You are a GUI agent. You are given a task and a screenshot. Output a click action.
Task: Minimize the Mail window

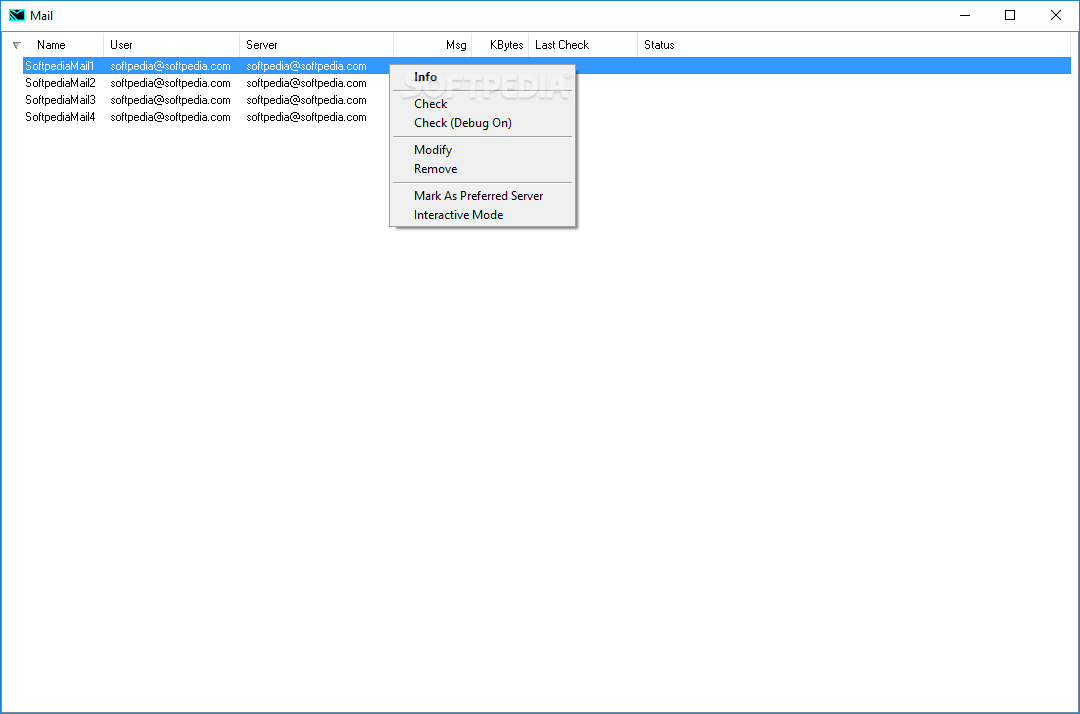click(964, 15)
